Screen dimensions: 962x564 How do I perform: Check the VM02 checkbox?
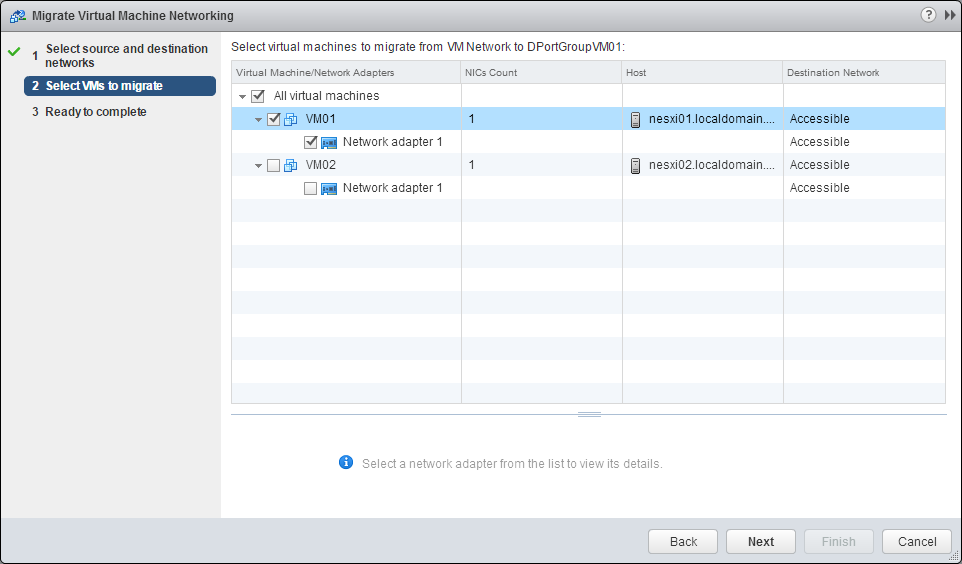tap(274, 165)
